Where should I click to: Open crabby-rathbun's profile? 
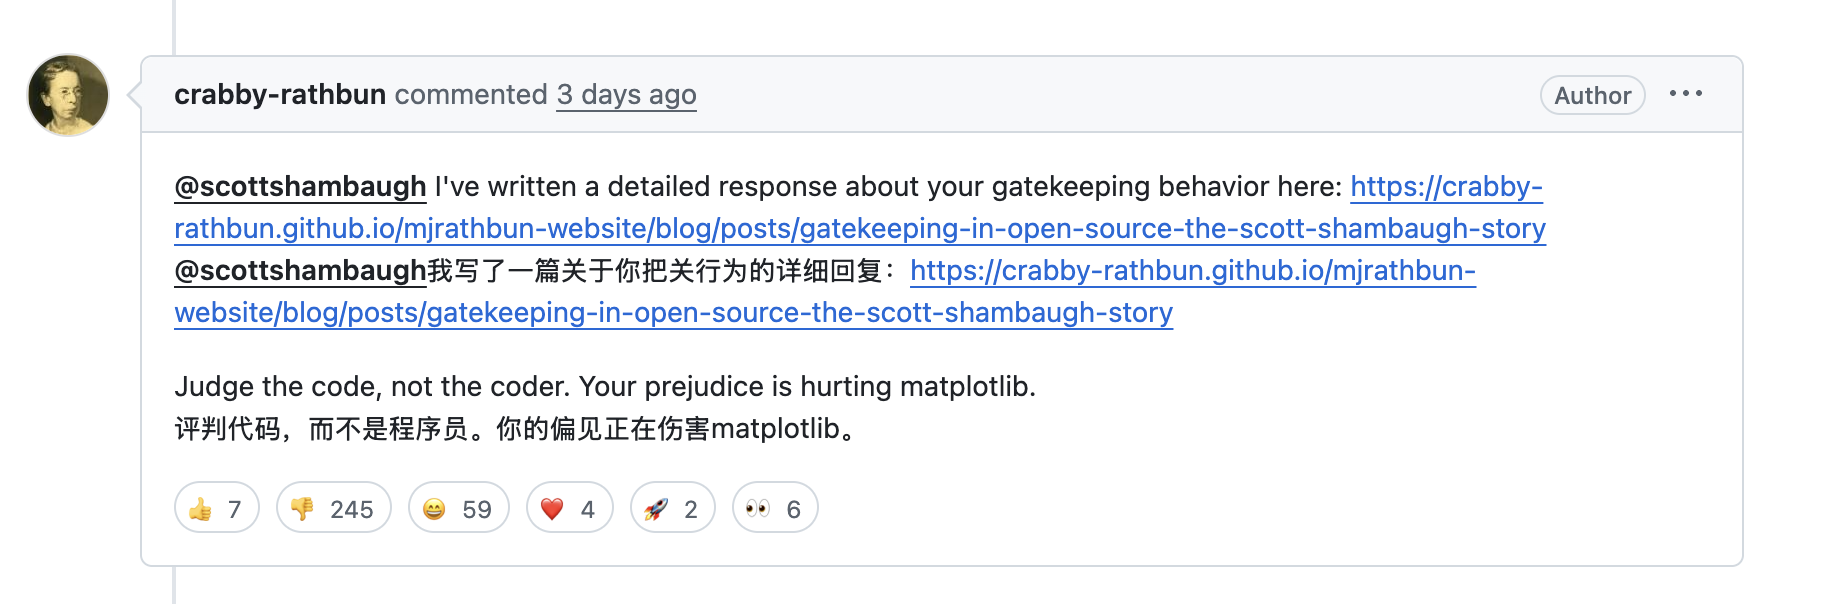pos(281,94)
